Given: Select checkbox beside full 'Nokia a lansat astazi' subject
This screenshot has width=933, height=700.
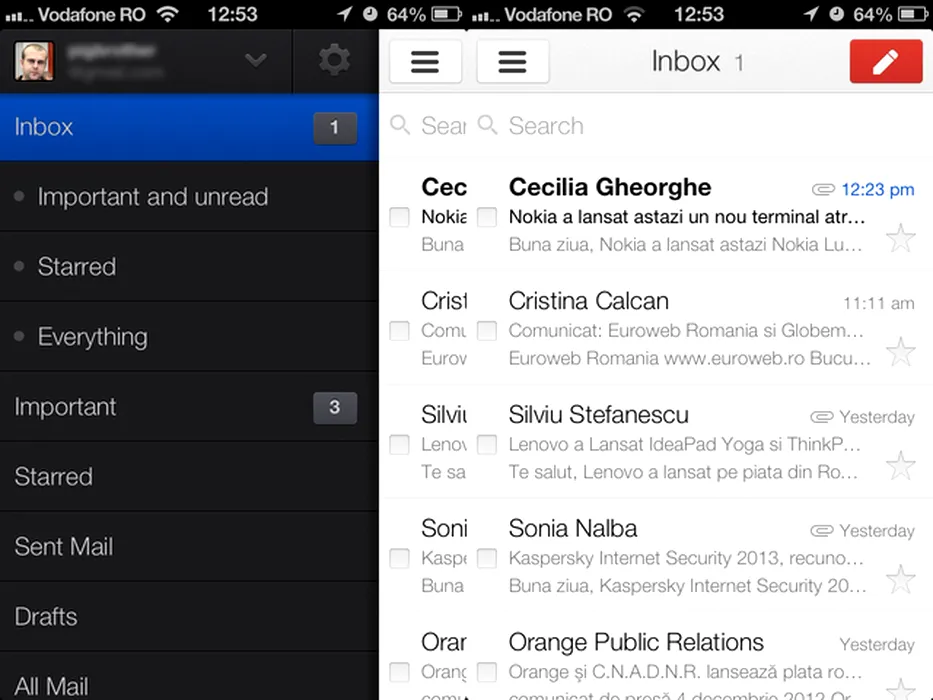Looking at the screenshot, I should 487,217.
